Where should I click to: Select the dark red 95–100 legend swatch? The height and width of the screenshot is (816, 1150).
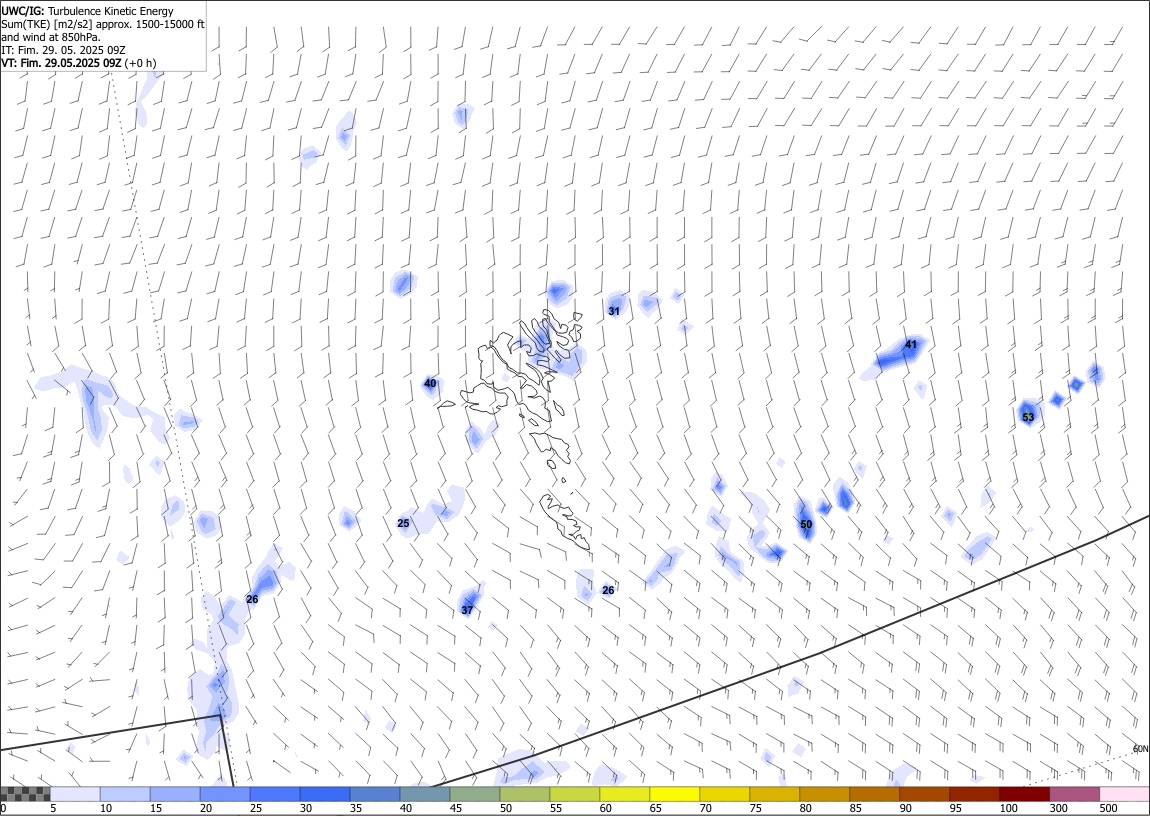pos(973,794)
